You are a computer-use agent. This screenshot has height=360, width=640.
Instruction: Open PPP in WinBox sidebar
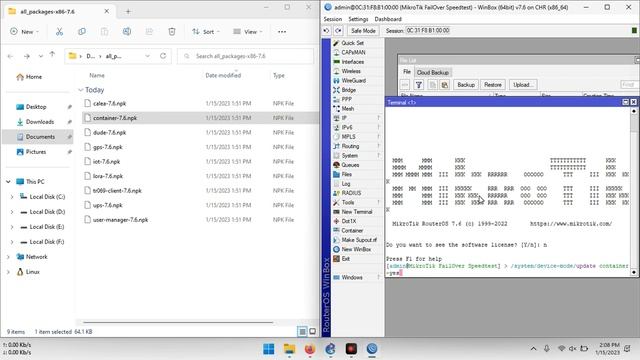[x=346, y=99]
